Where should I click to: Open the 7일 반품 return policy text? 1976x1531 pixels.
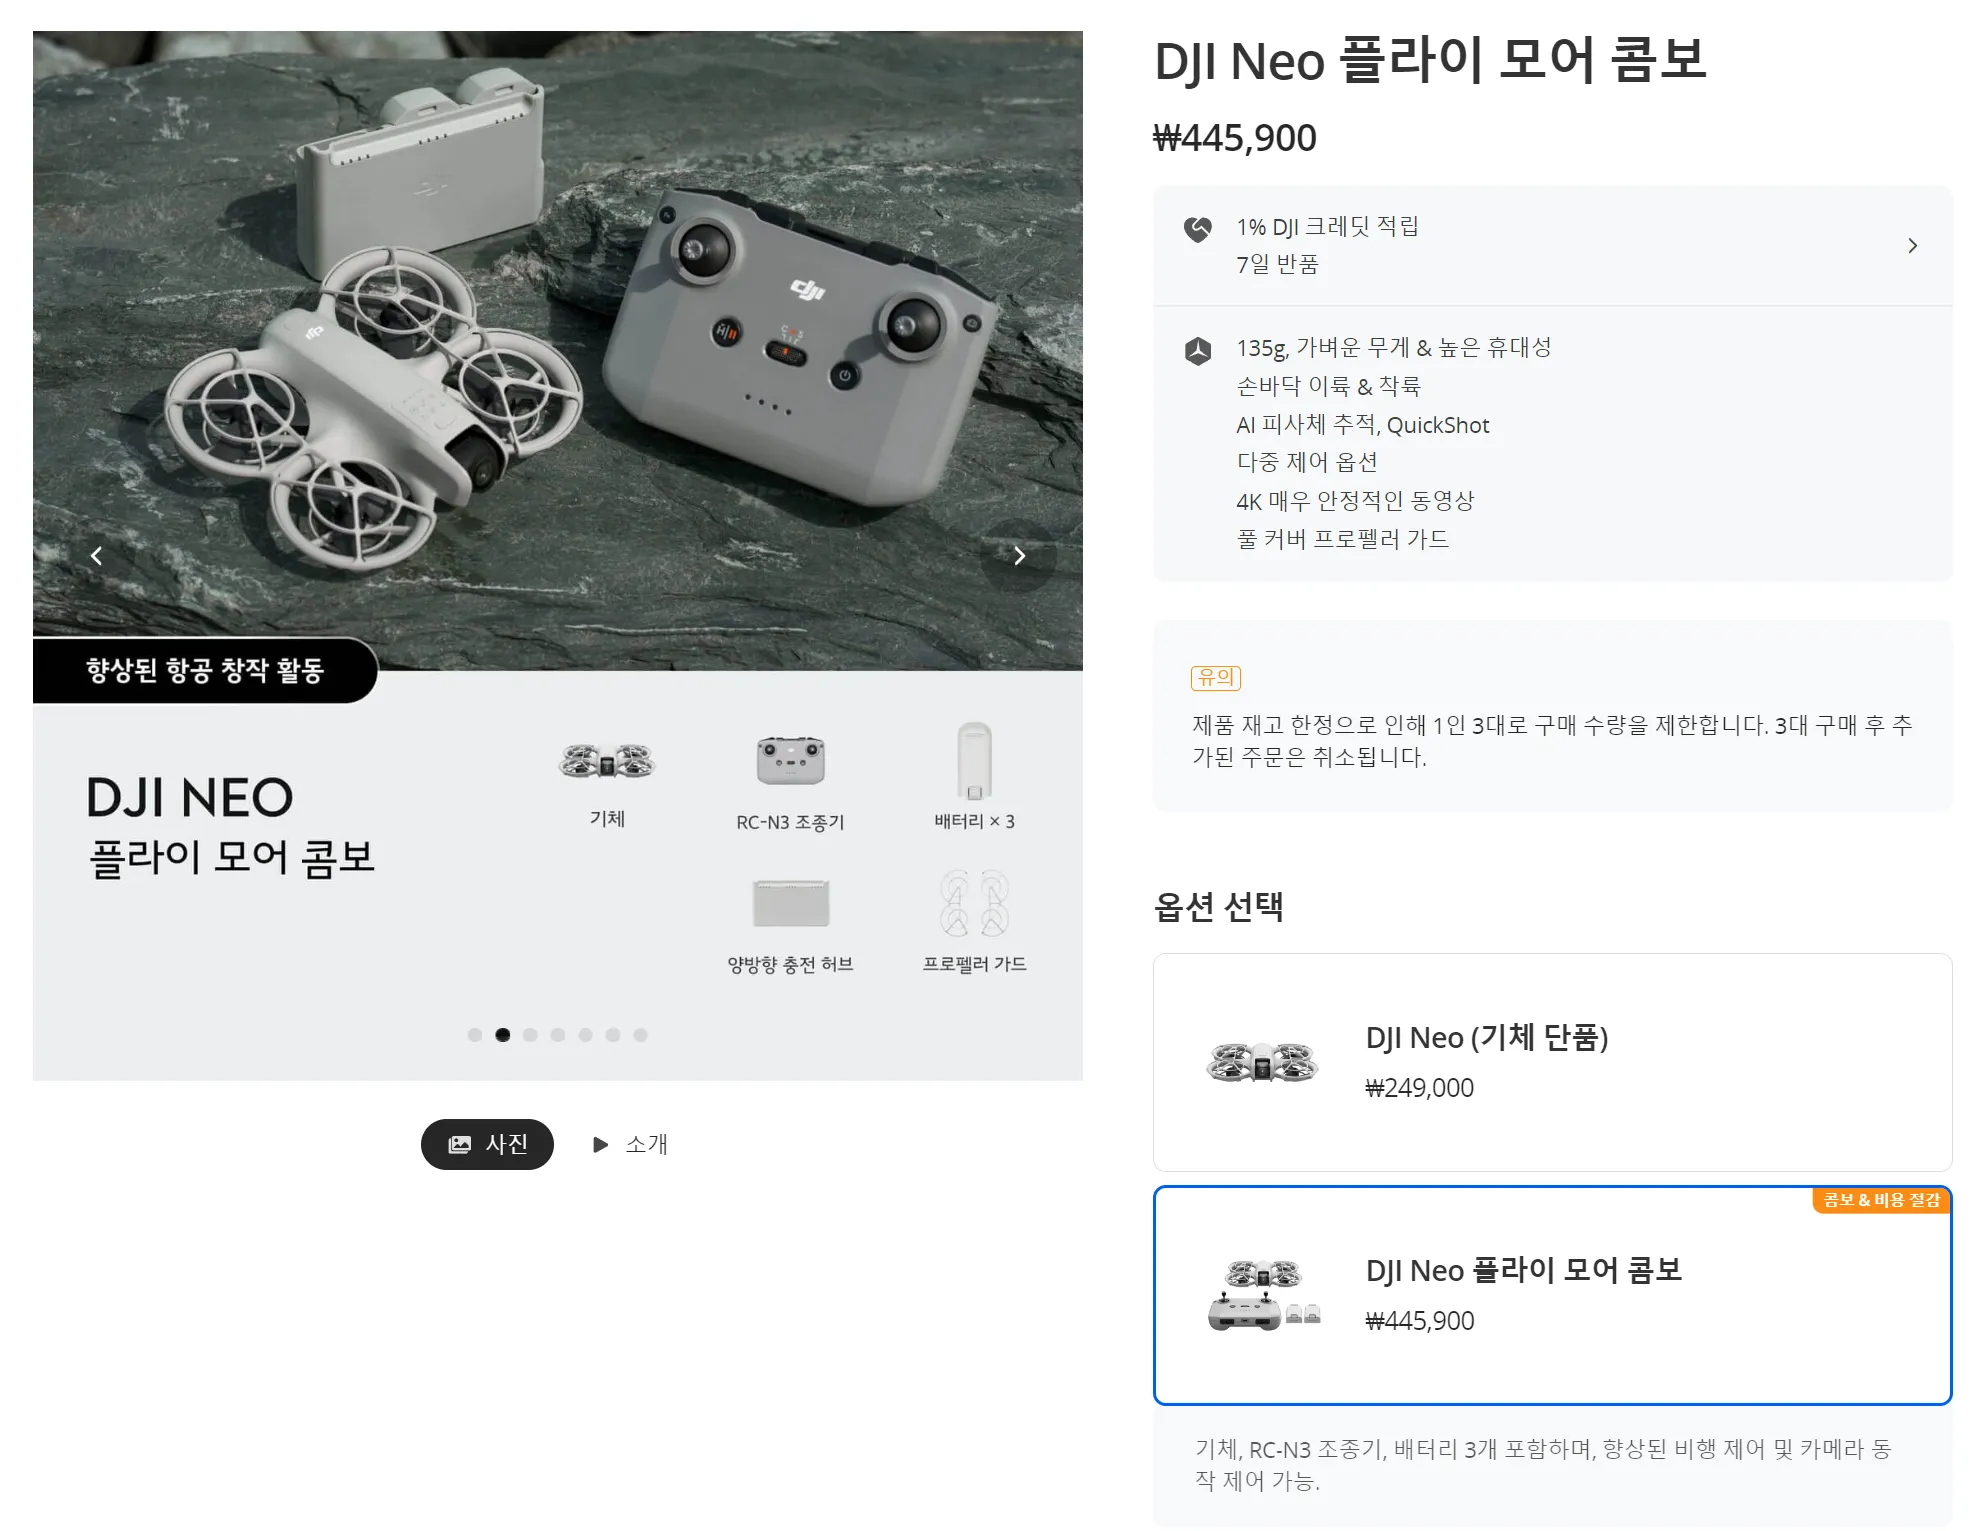[1277, 265]
